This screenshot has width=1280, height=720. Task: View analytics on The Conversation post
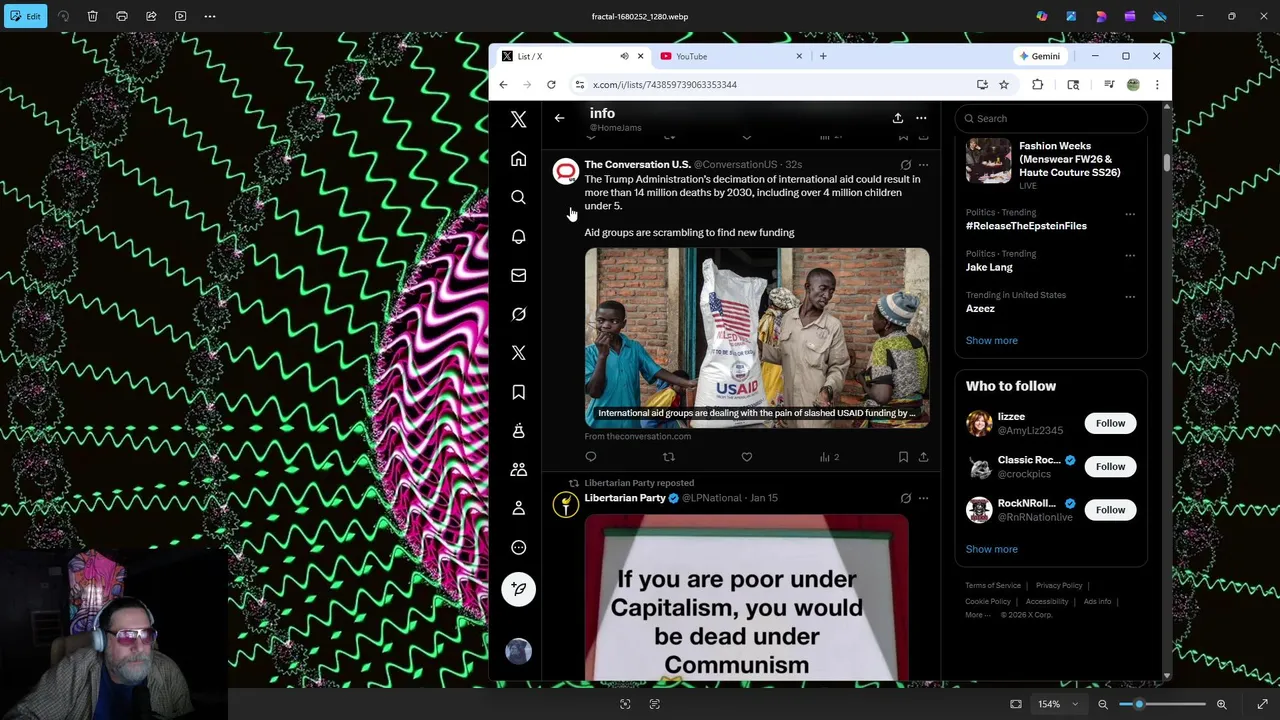click(829, 457)
